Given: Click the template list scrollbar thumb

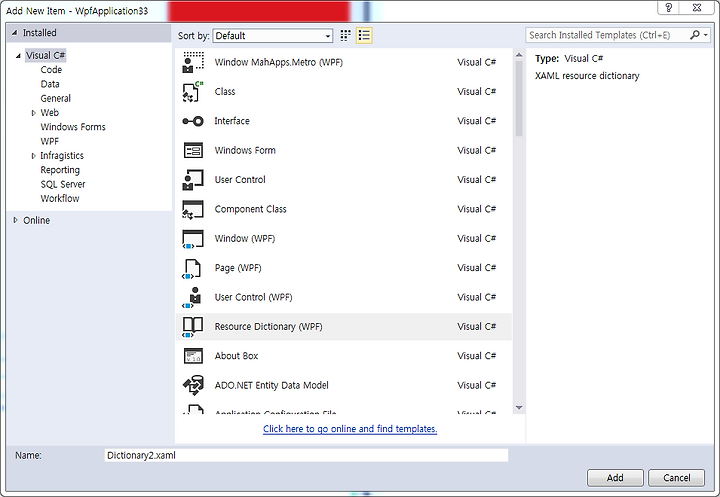Looking at the screenshot, I should click(x=519, y=98).
